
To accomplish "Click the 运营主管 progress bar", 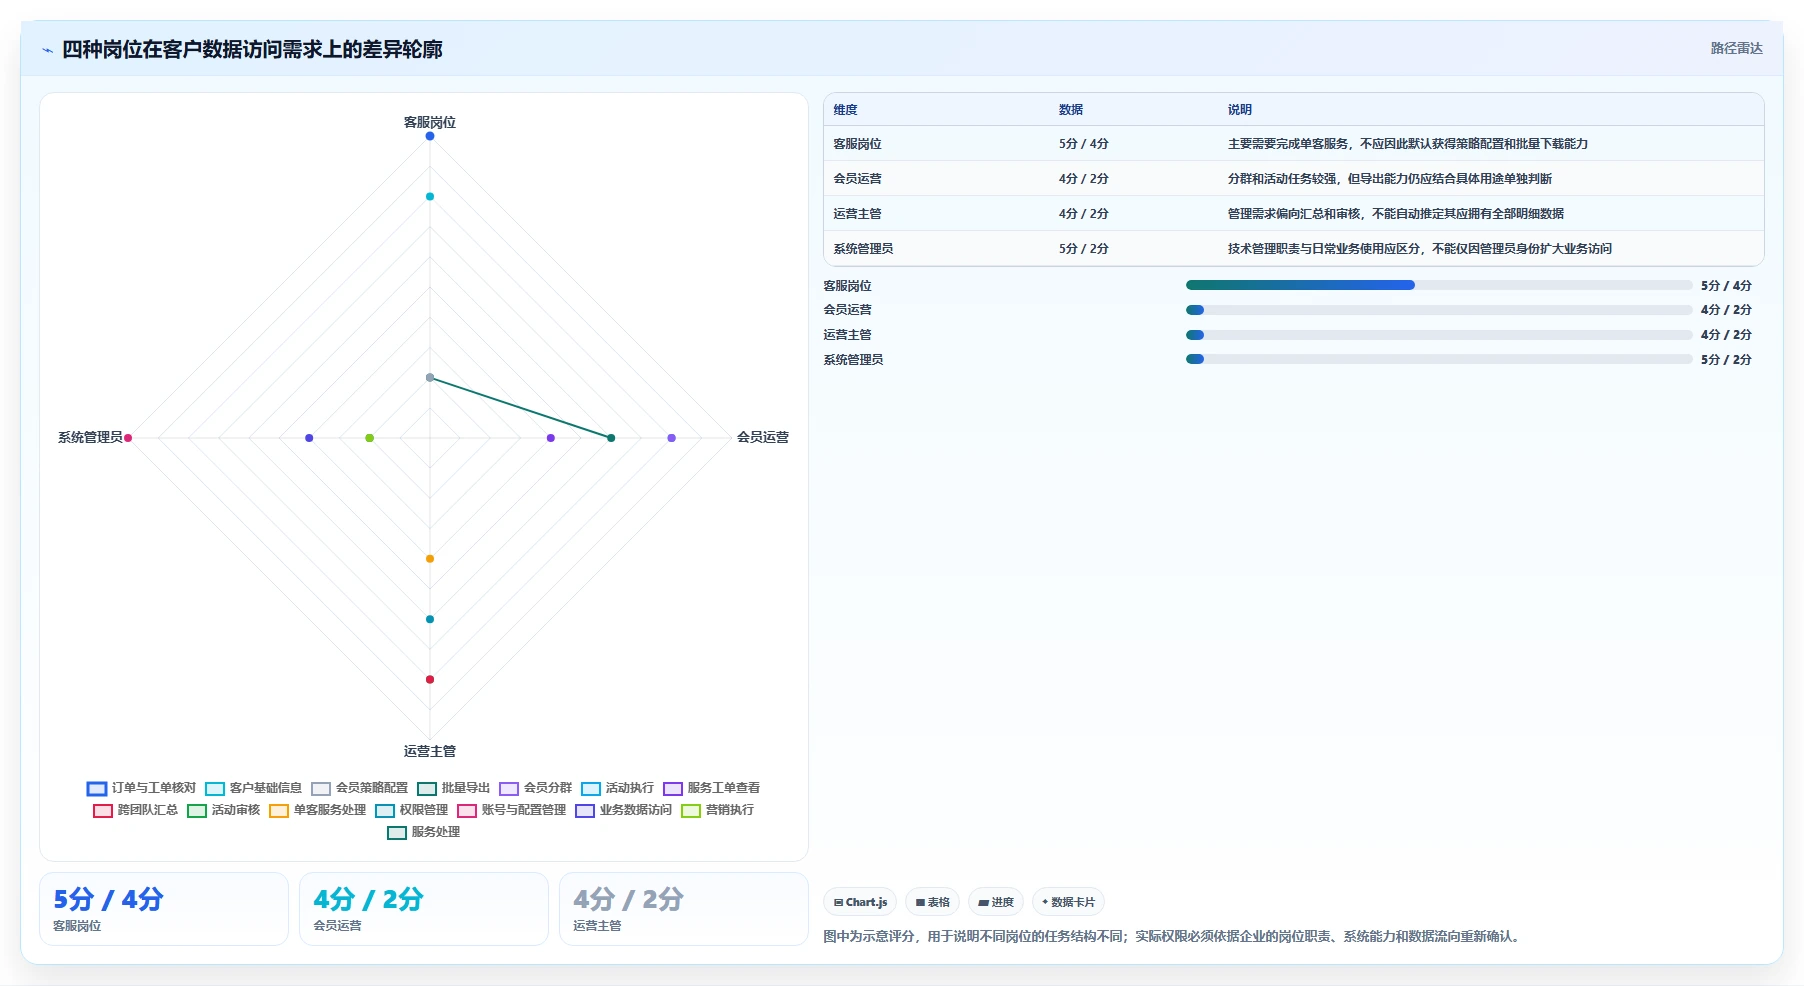I will (x=1439, y=335).
